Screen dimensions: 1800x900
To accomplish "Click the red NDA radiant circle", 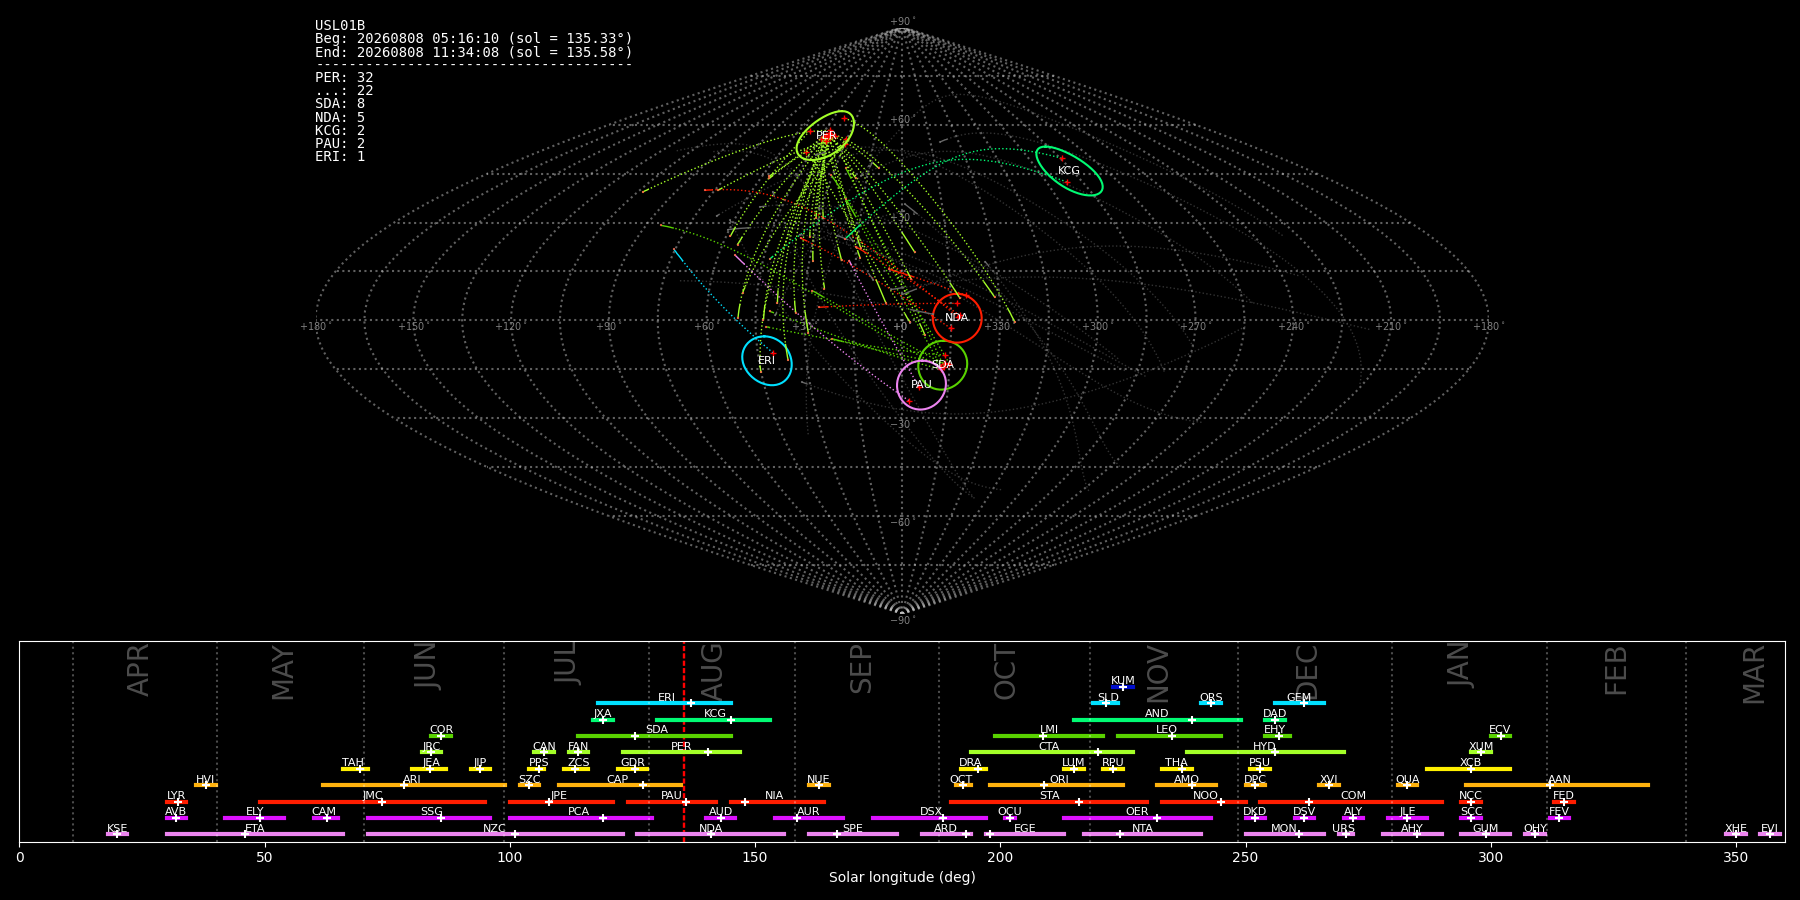I will click(x=957, y=318).
